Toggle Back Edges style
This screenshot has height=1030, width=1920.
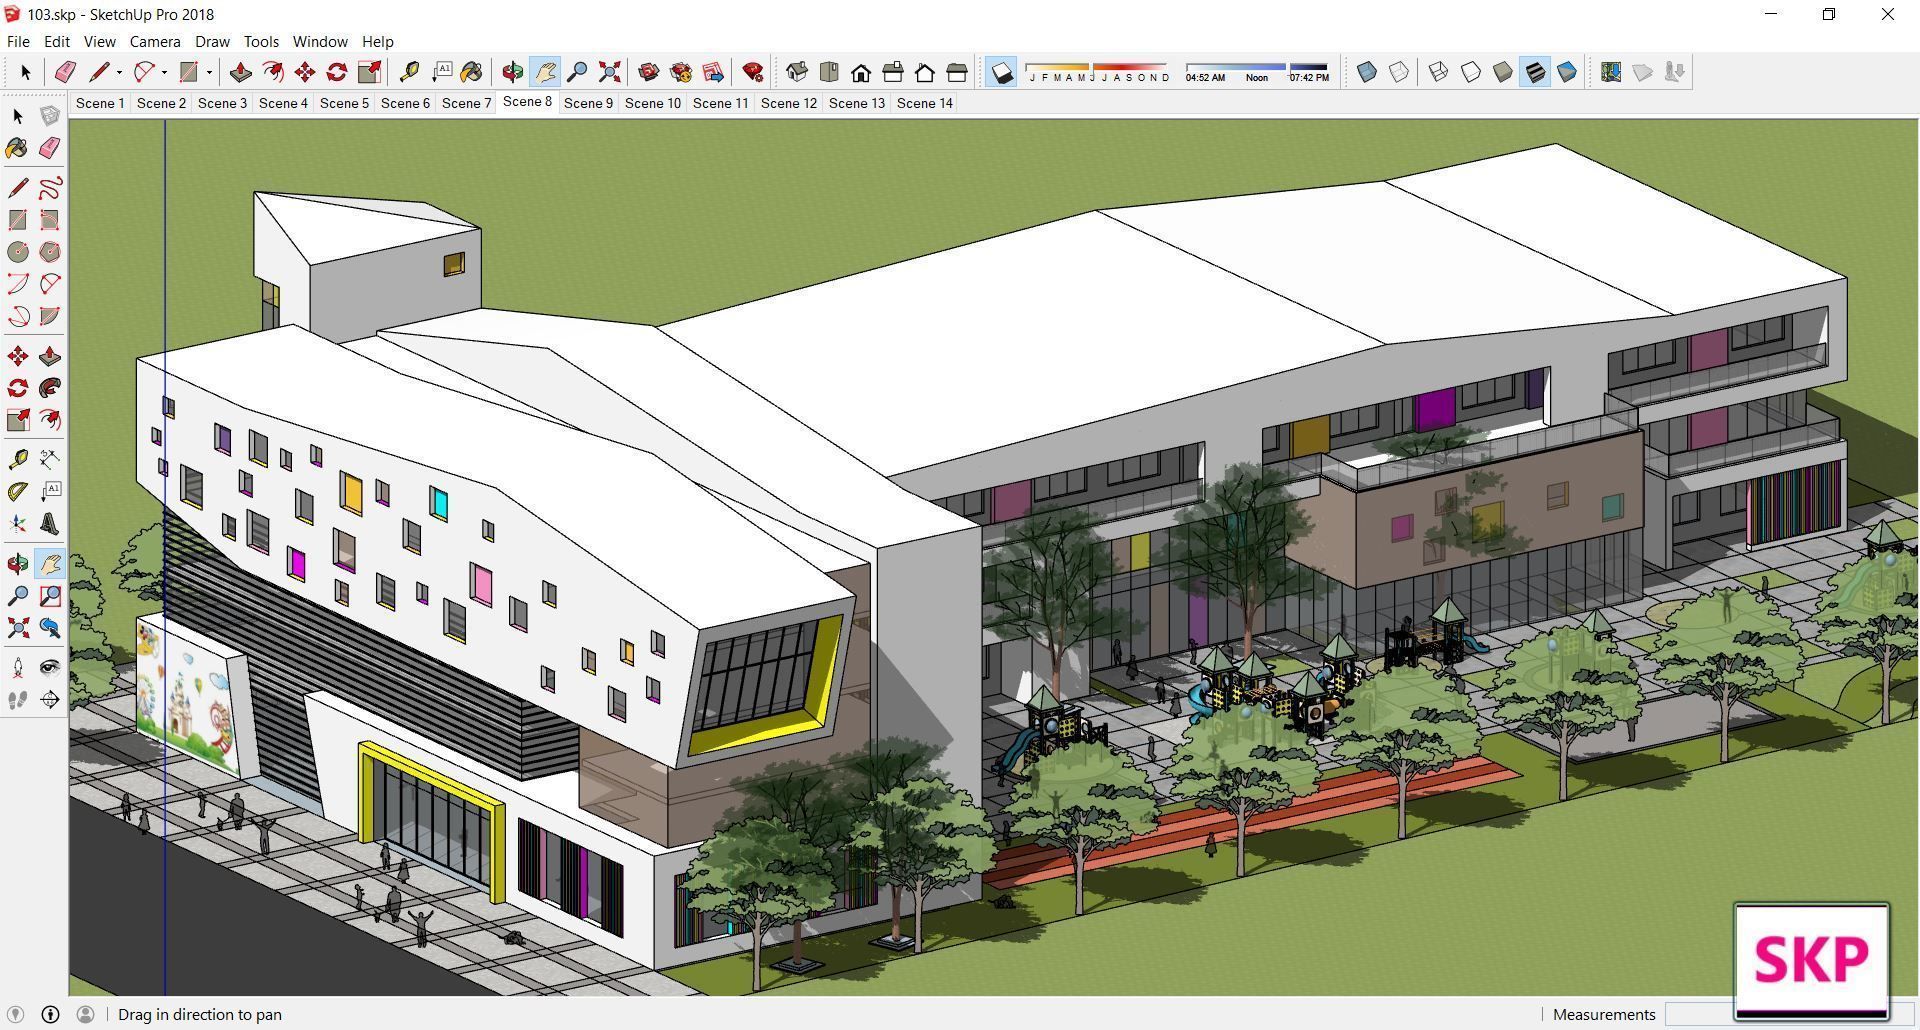point(1399,72)
